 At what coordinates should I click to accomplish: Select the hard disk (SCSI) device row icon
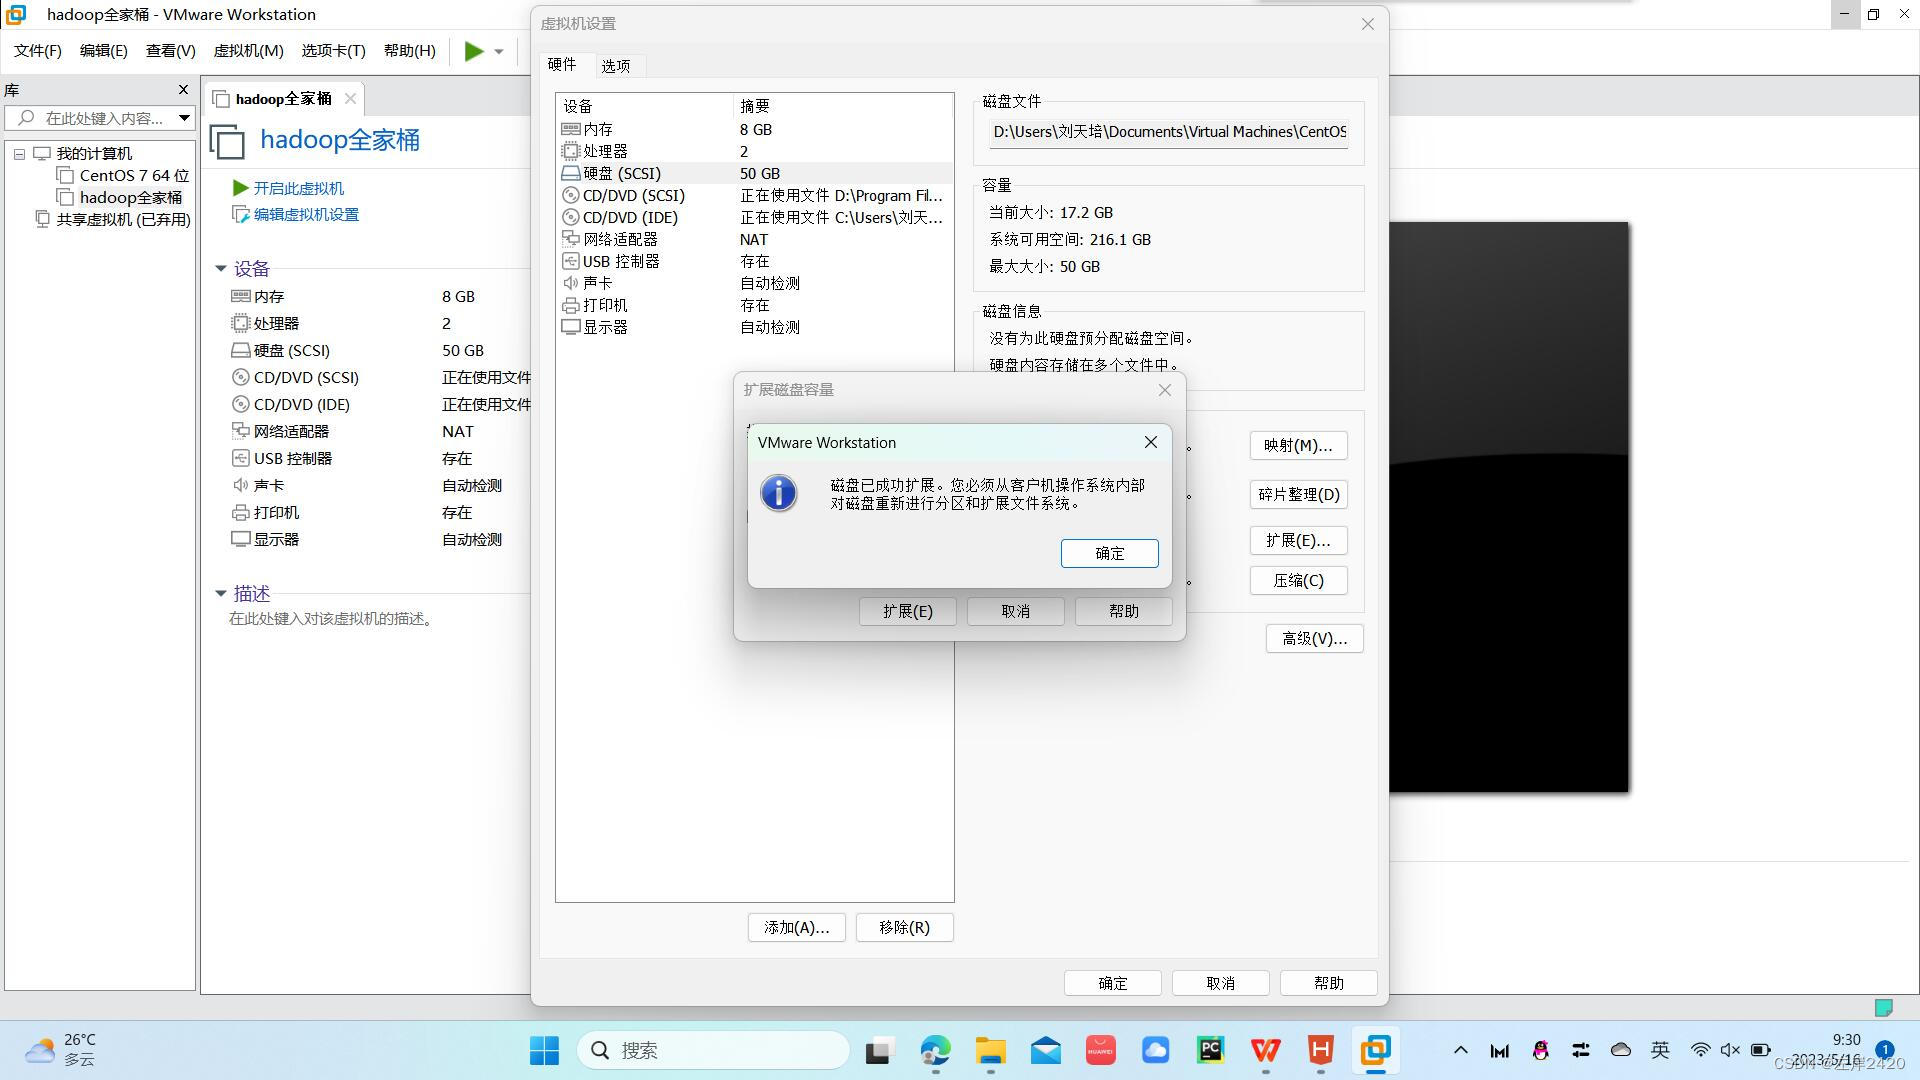point(571,173)
